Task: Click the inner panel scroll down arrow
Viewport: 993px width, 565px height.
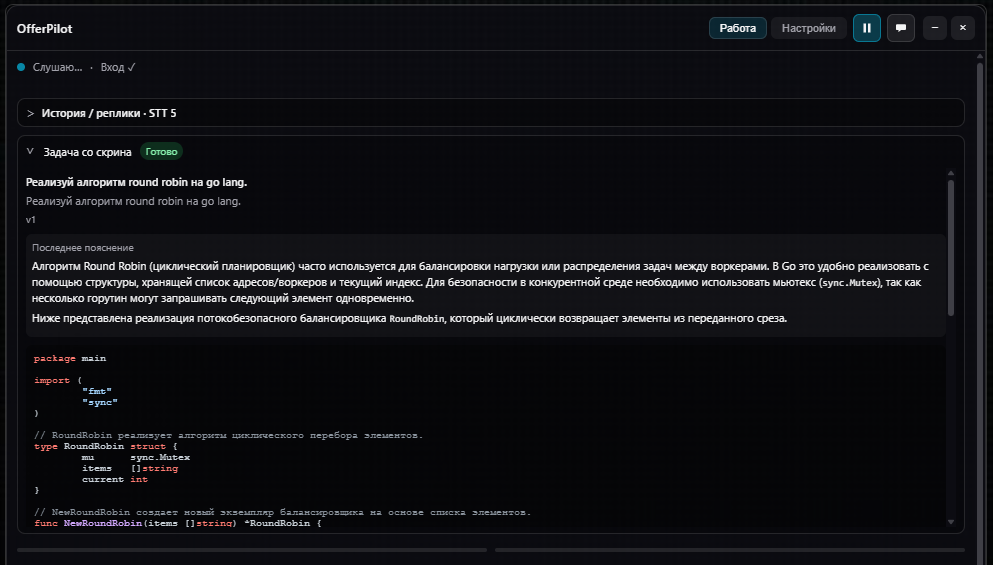Action: point(951,522)
